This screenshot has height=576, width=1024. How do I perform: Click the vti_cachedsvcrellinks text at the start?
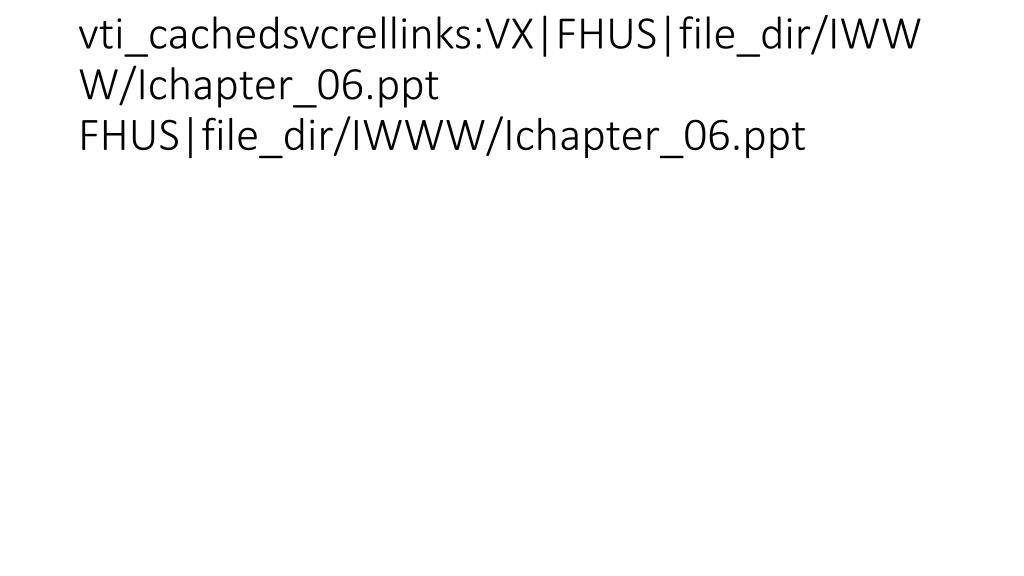point(278,35)
